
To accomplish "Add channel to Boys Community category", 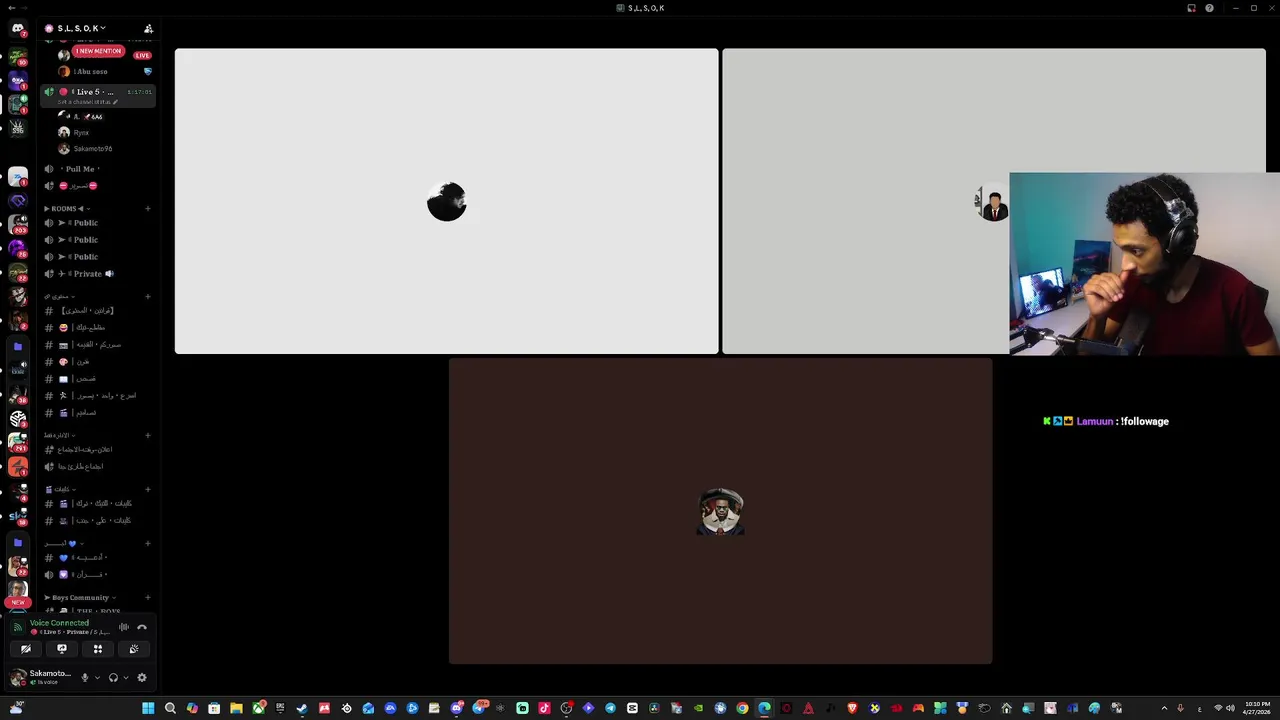I will pos(148,597).
